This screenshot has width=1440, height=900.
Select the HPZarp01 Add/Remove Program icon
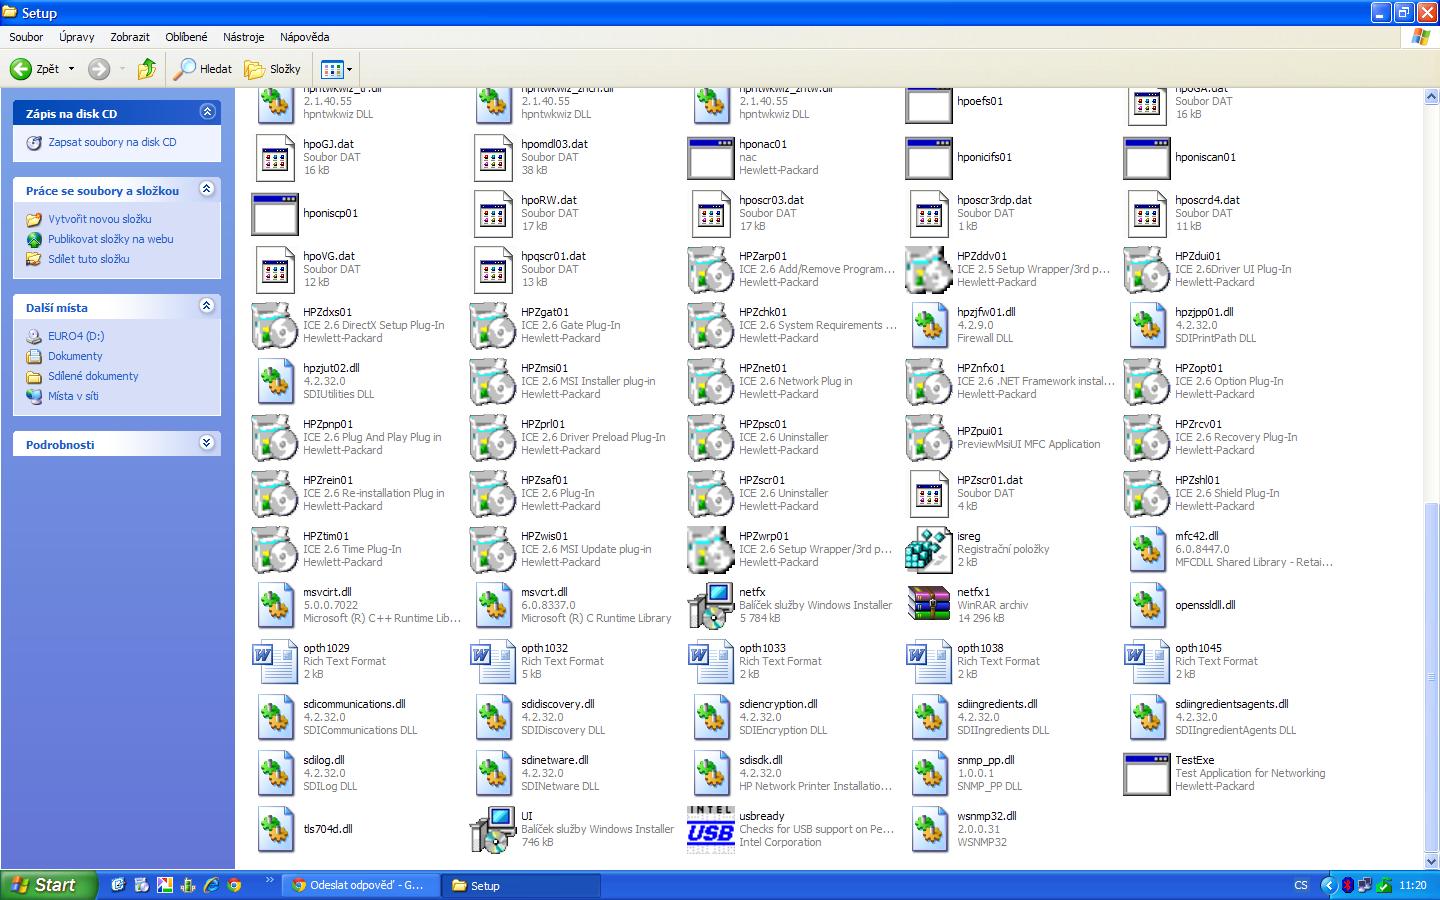pos(711,270)
